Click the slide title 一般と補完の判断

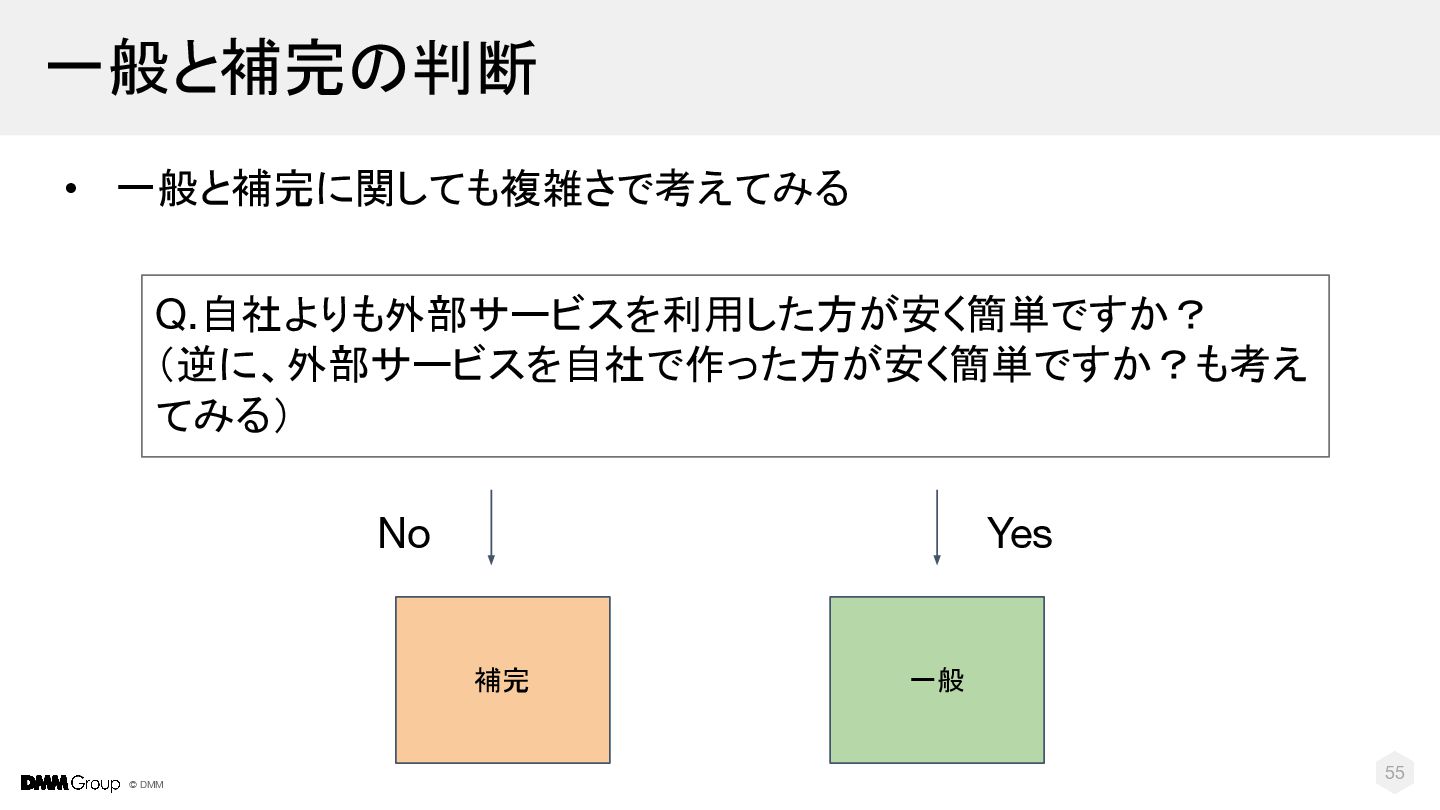pyautogui.click(x=292, y=69)
